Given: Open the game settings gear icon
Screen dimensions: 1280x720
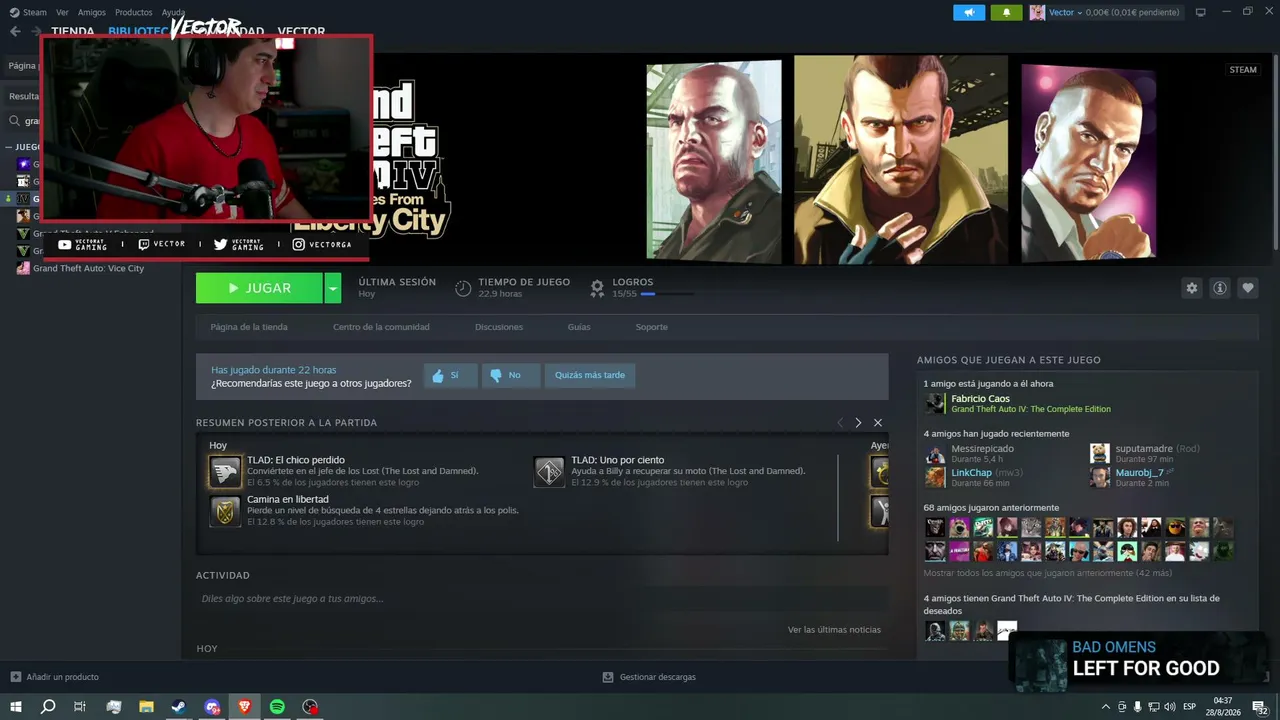Looking at the screenshot, I should [x=1191, y=288].
